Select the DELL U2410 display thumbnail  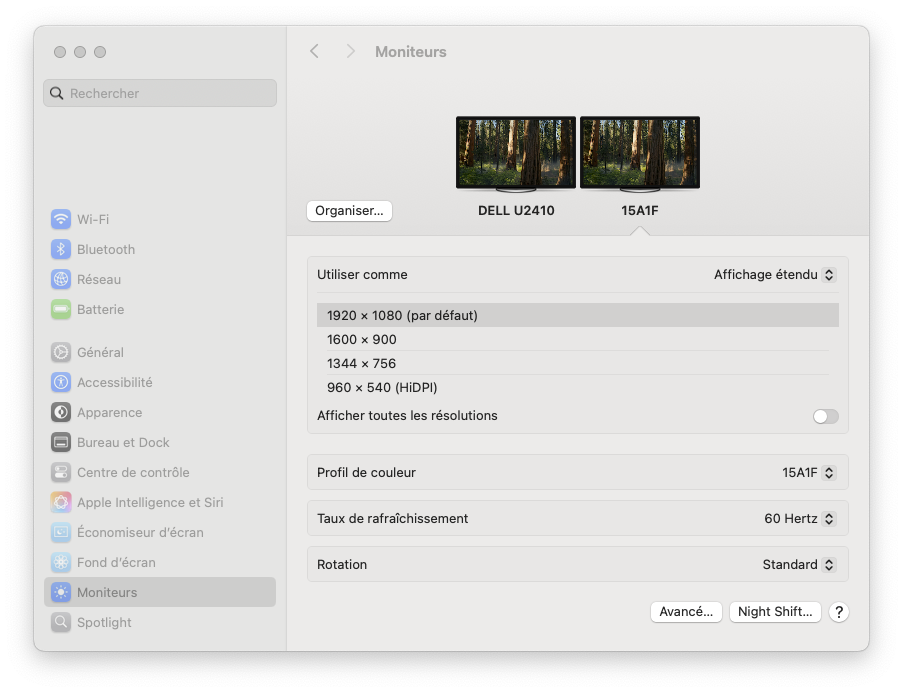click(x=516, y=154)
